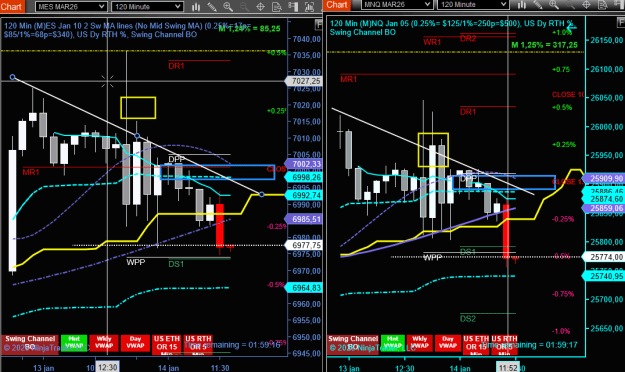Screen dimensions: 625x372
Task: Select zoom in magnifier in MNQ chart toolbar
Action: click(x=554, y=4)
